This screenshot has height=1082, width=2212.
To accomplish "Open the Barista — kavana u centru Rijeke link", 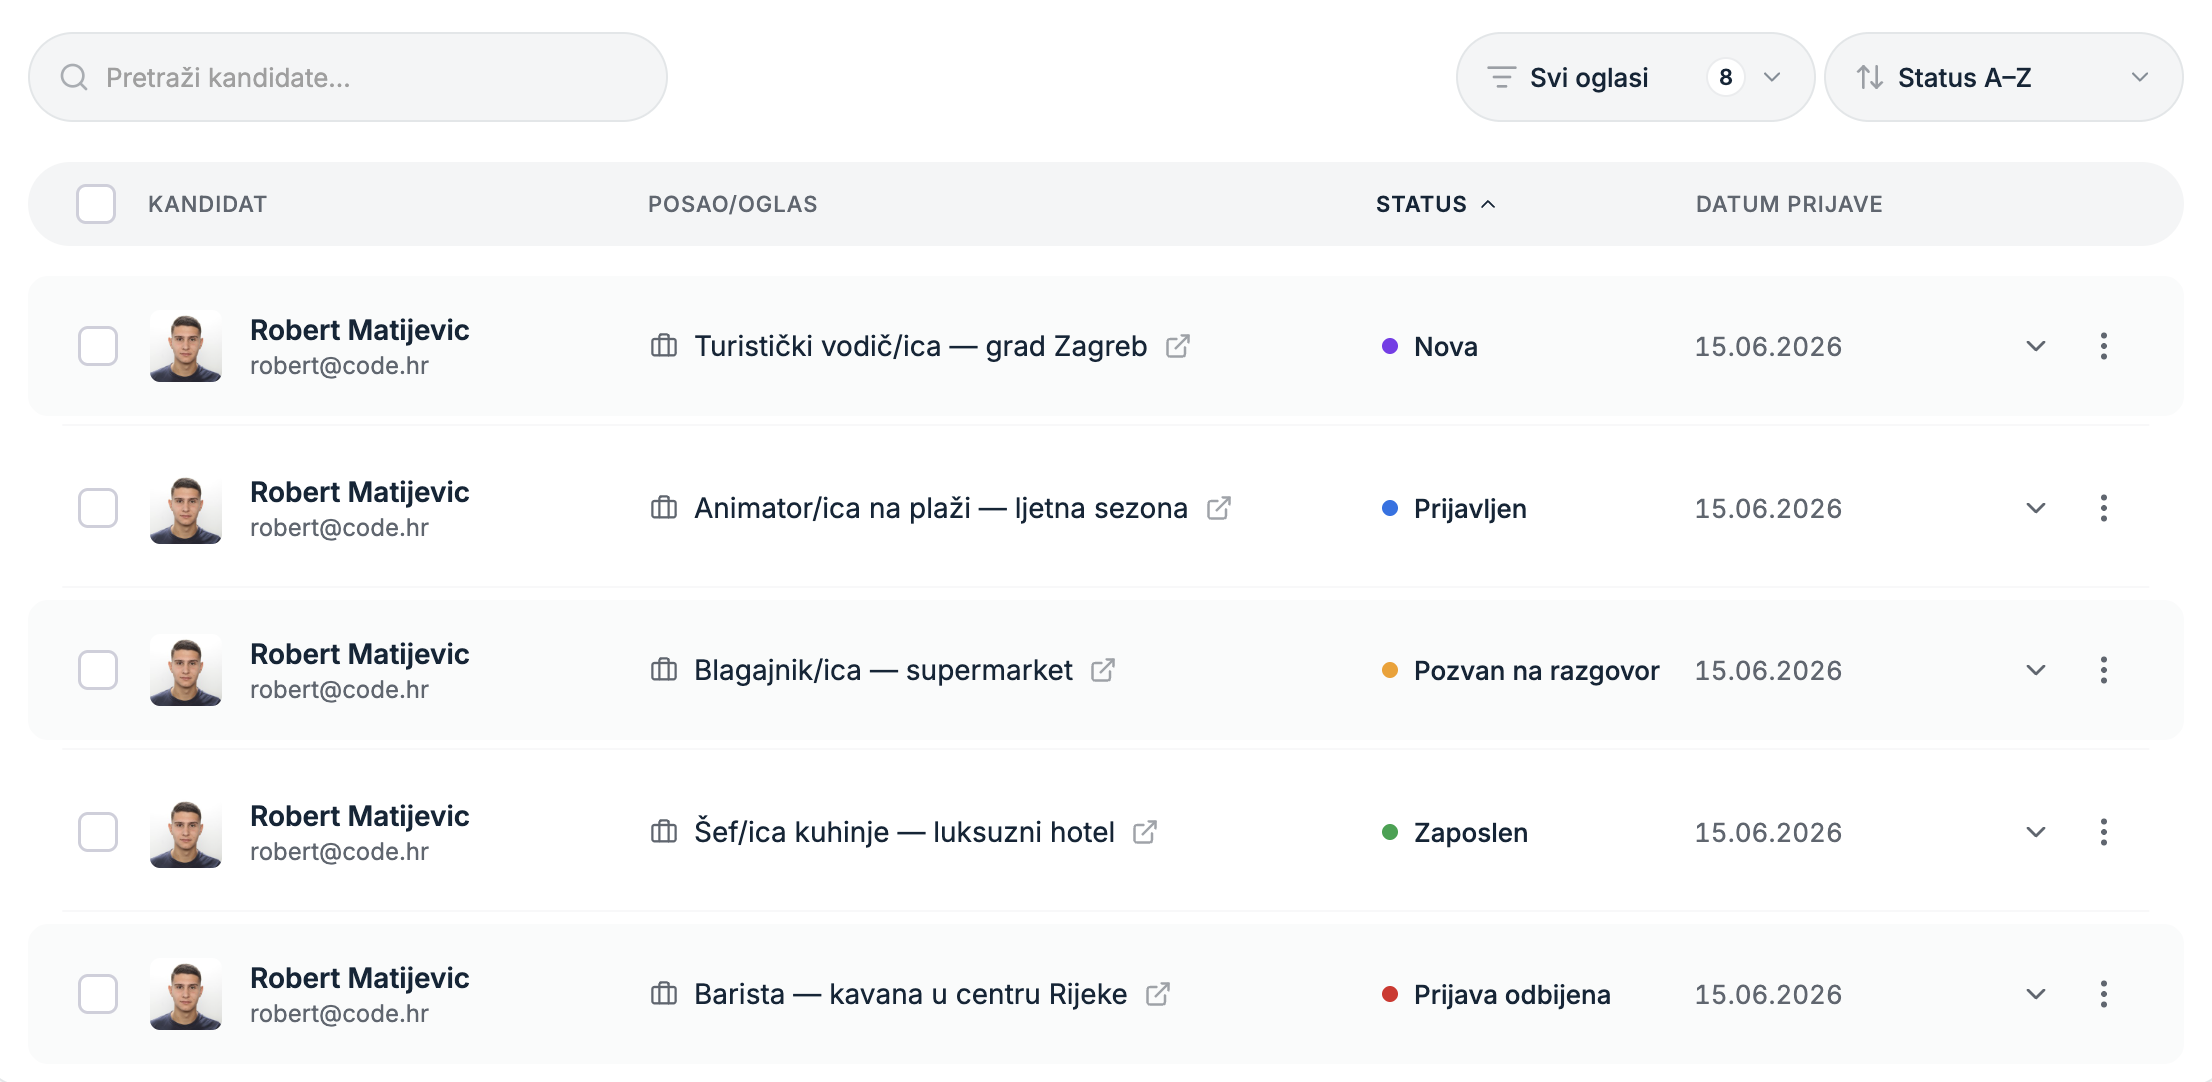I will click(910, 994).
